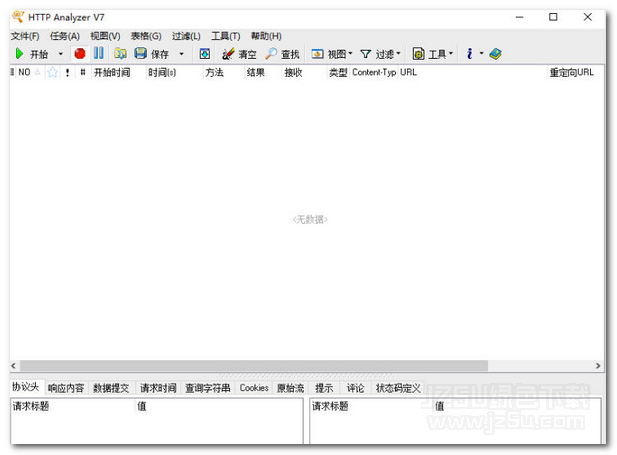
Task: Open the 表格(G) menu
Action: pyautogui.click(x=146, y=36)
